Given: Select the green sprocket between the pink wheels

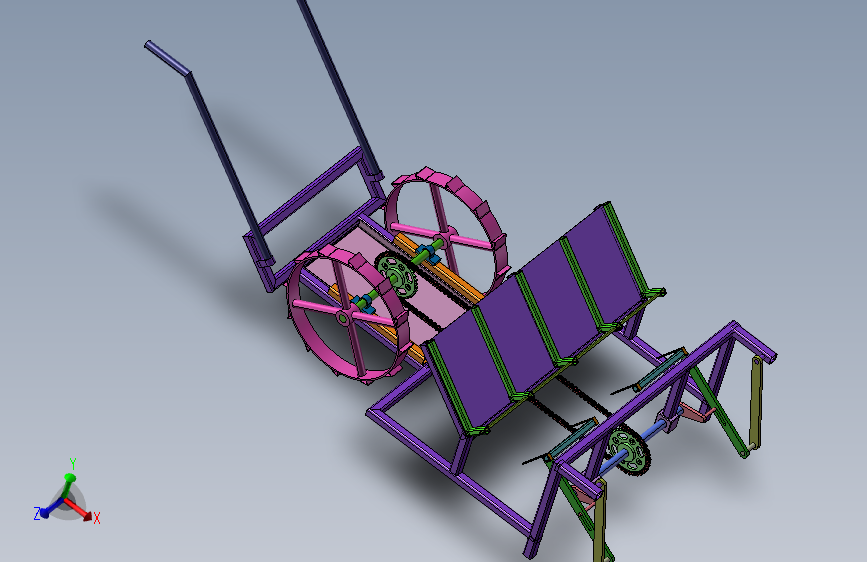Looking at the screenshot, I should coord(396,275).
